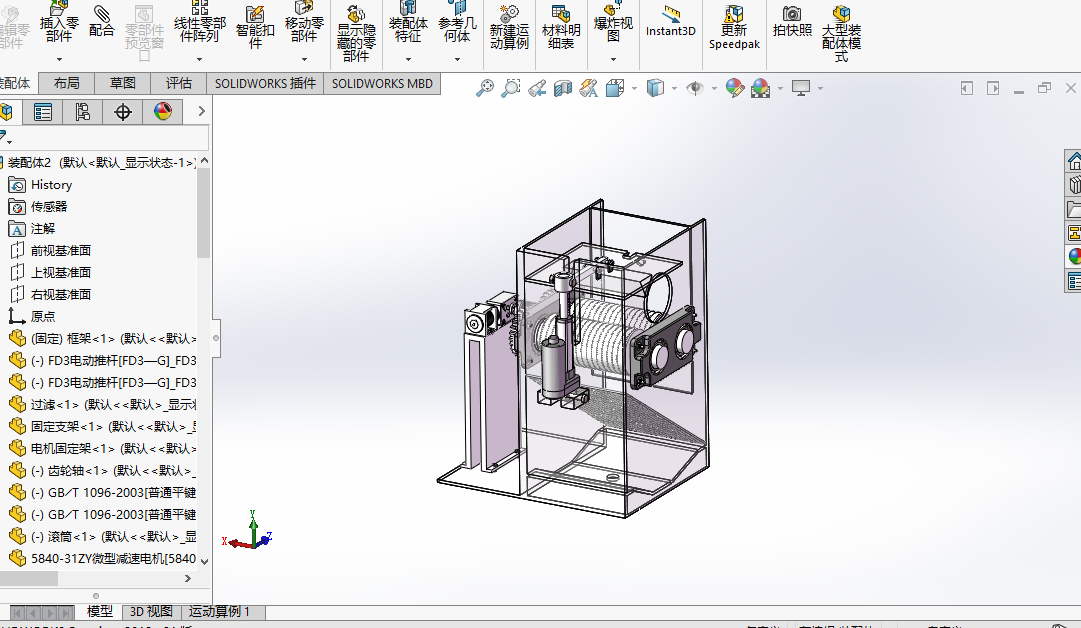Open ConfigurationManager tab icon
Viewport: 1081px width, 628px height.
[83, 112]
